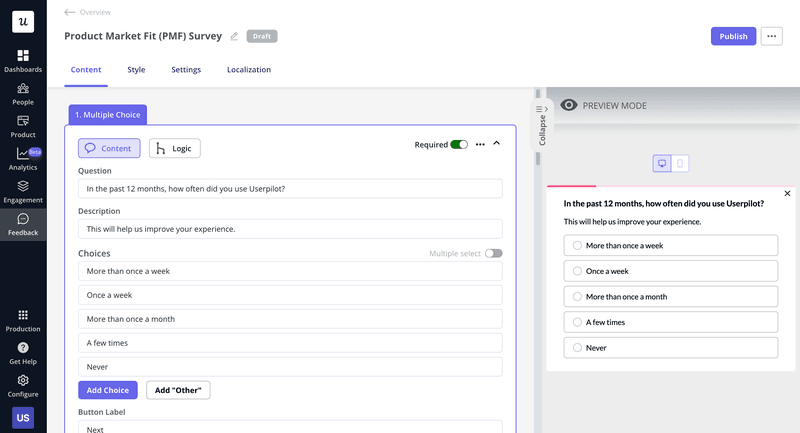This screenshot has width=800, height=433.
Task: Select 'Once a week' radio in preview
Action: pos(577,271)
